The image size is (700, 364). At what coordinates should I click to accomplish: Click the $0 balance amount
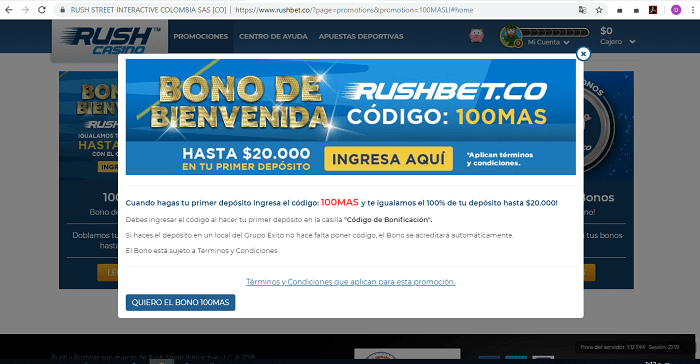(606, 31)
